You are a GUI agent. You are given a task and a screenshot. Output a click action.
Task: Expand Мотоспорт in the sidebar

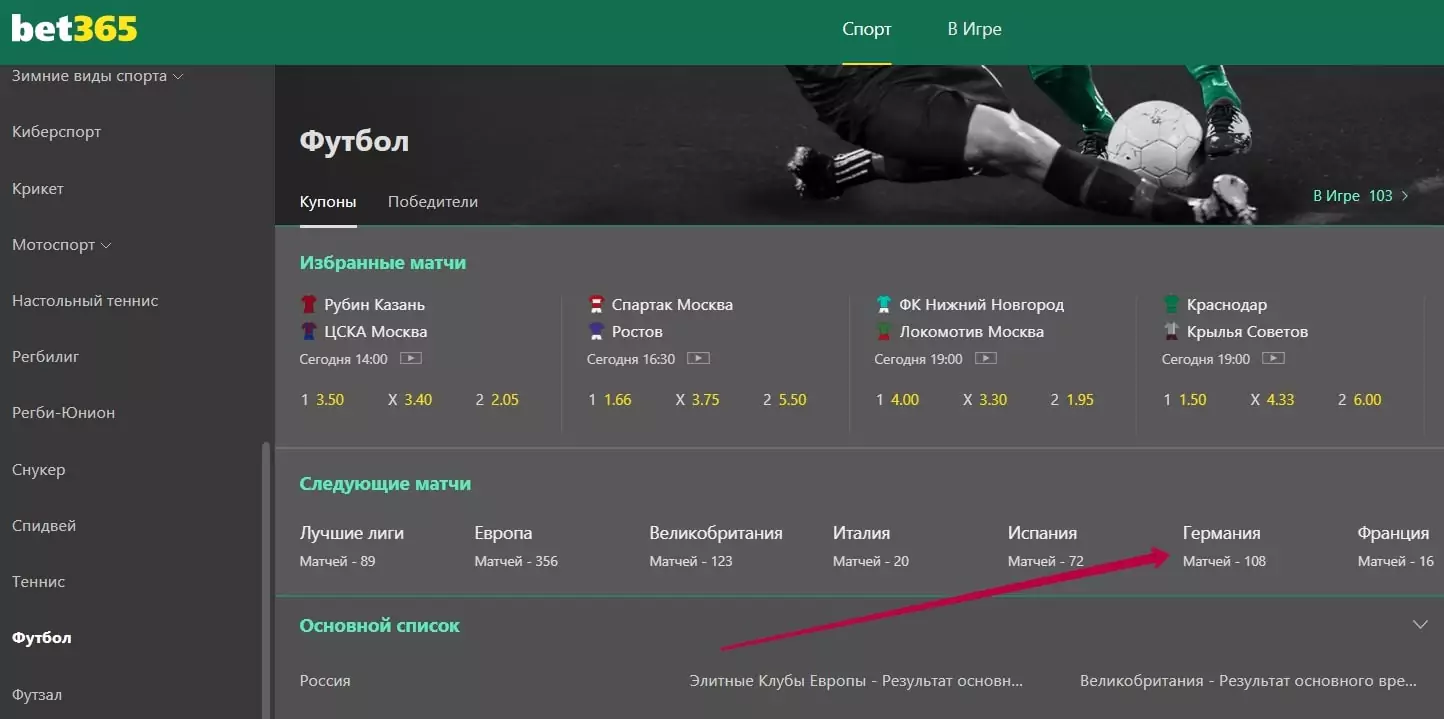(106, 245)
